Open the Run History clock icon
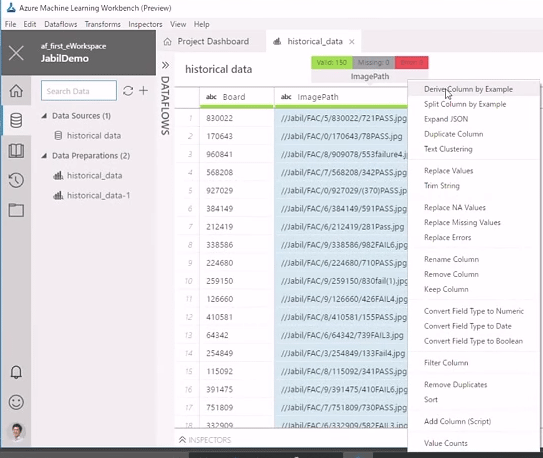 pos(16,180)
